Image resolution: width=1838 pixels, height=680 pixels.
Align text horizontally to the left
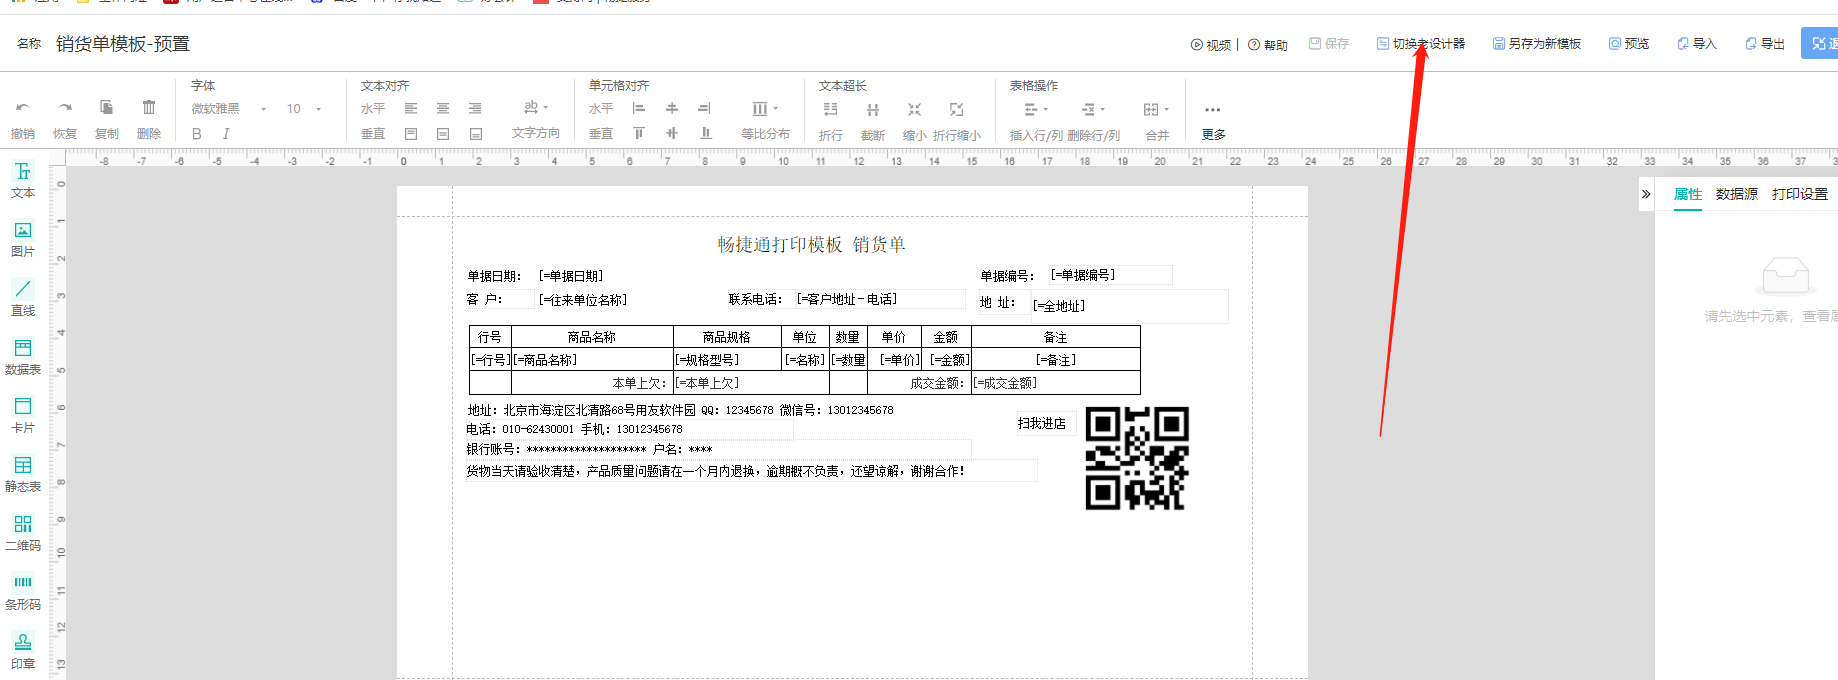pos(411,108)
